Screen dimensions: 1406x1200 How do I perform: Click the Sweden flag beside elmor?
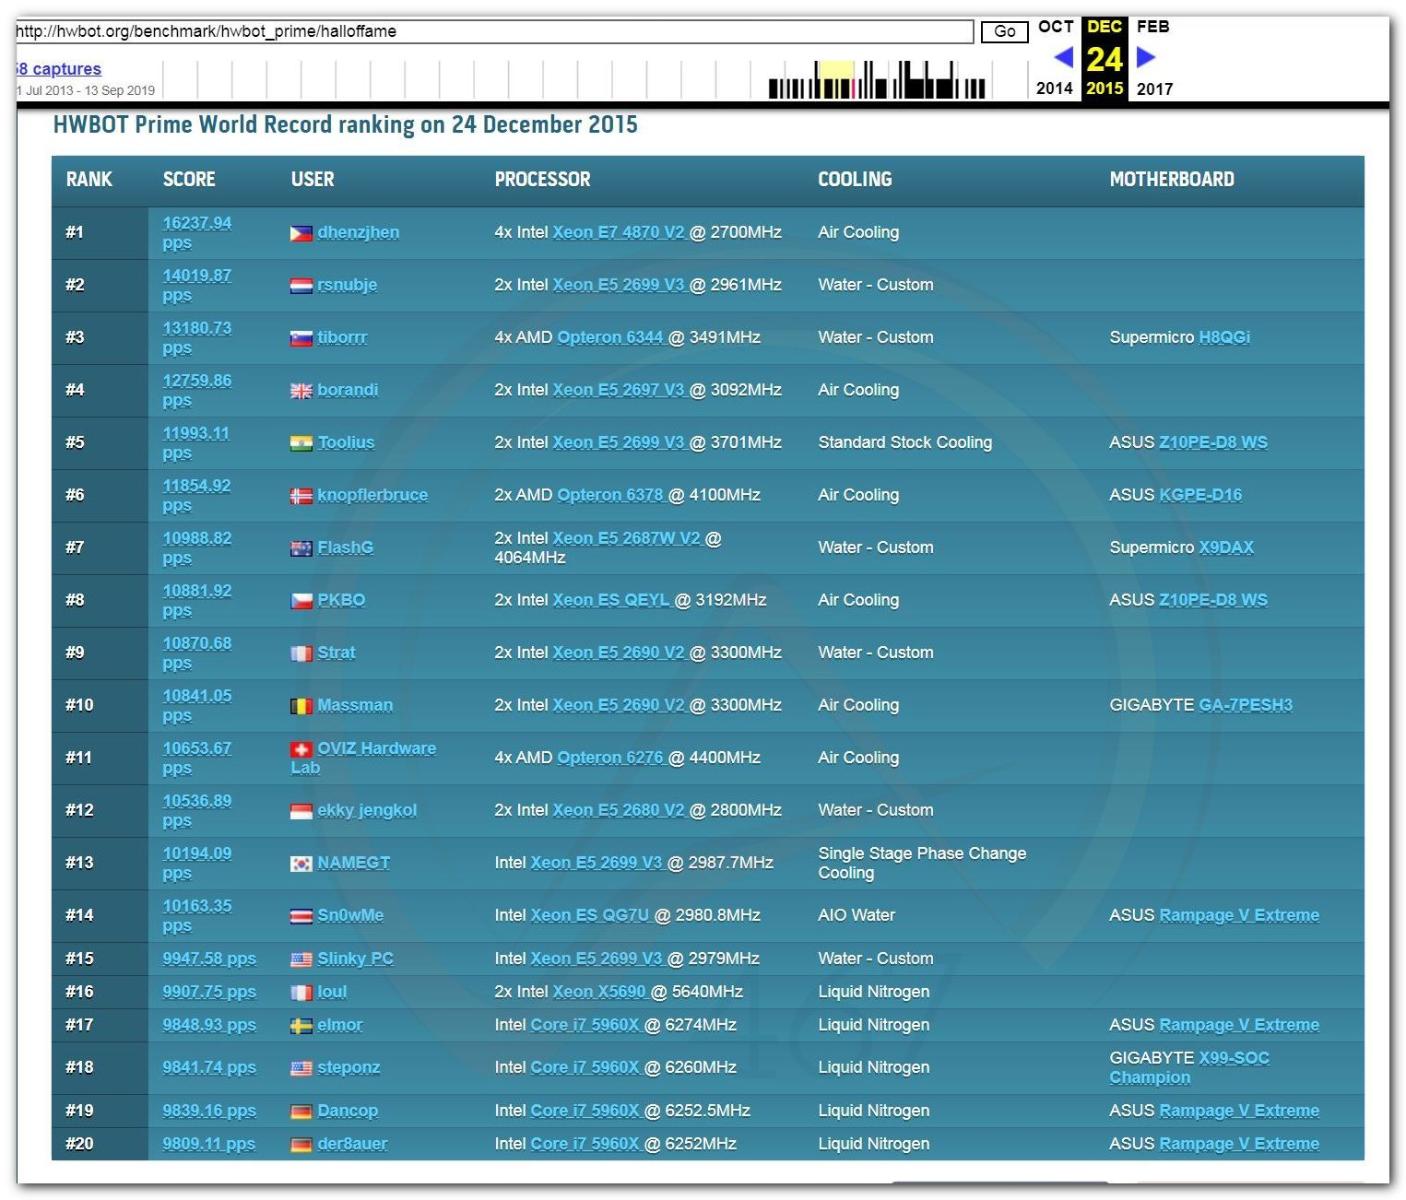pos(301,1026)
